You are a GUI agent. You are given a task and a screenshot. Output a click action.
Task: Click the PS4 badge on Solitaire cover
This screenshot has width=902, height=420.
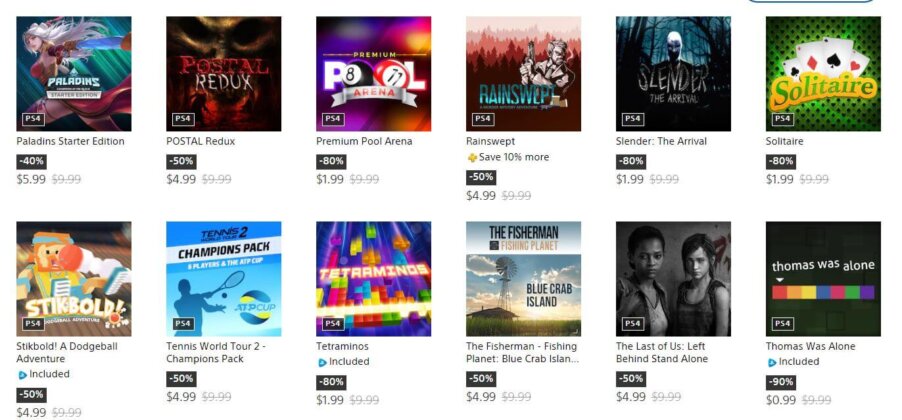[782, 119]
